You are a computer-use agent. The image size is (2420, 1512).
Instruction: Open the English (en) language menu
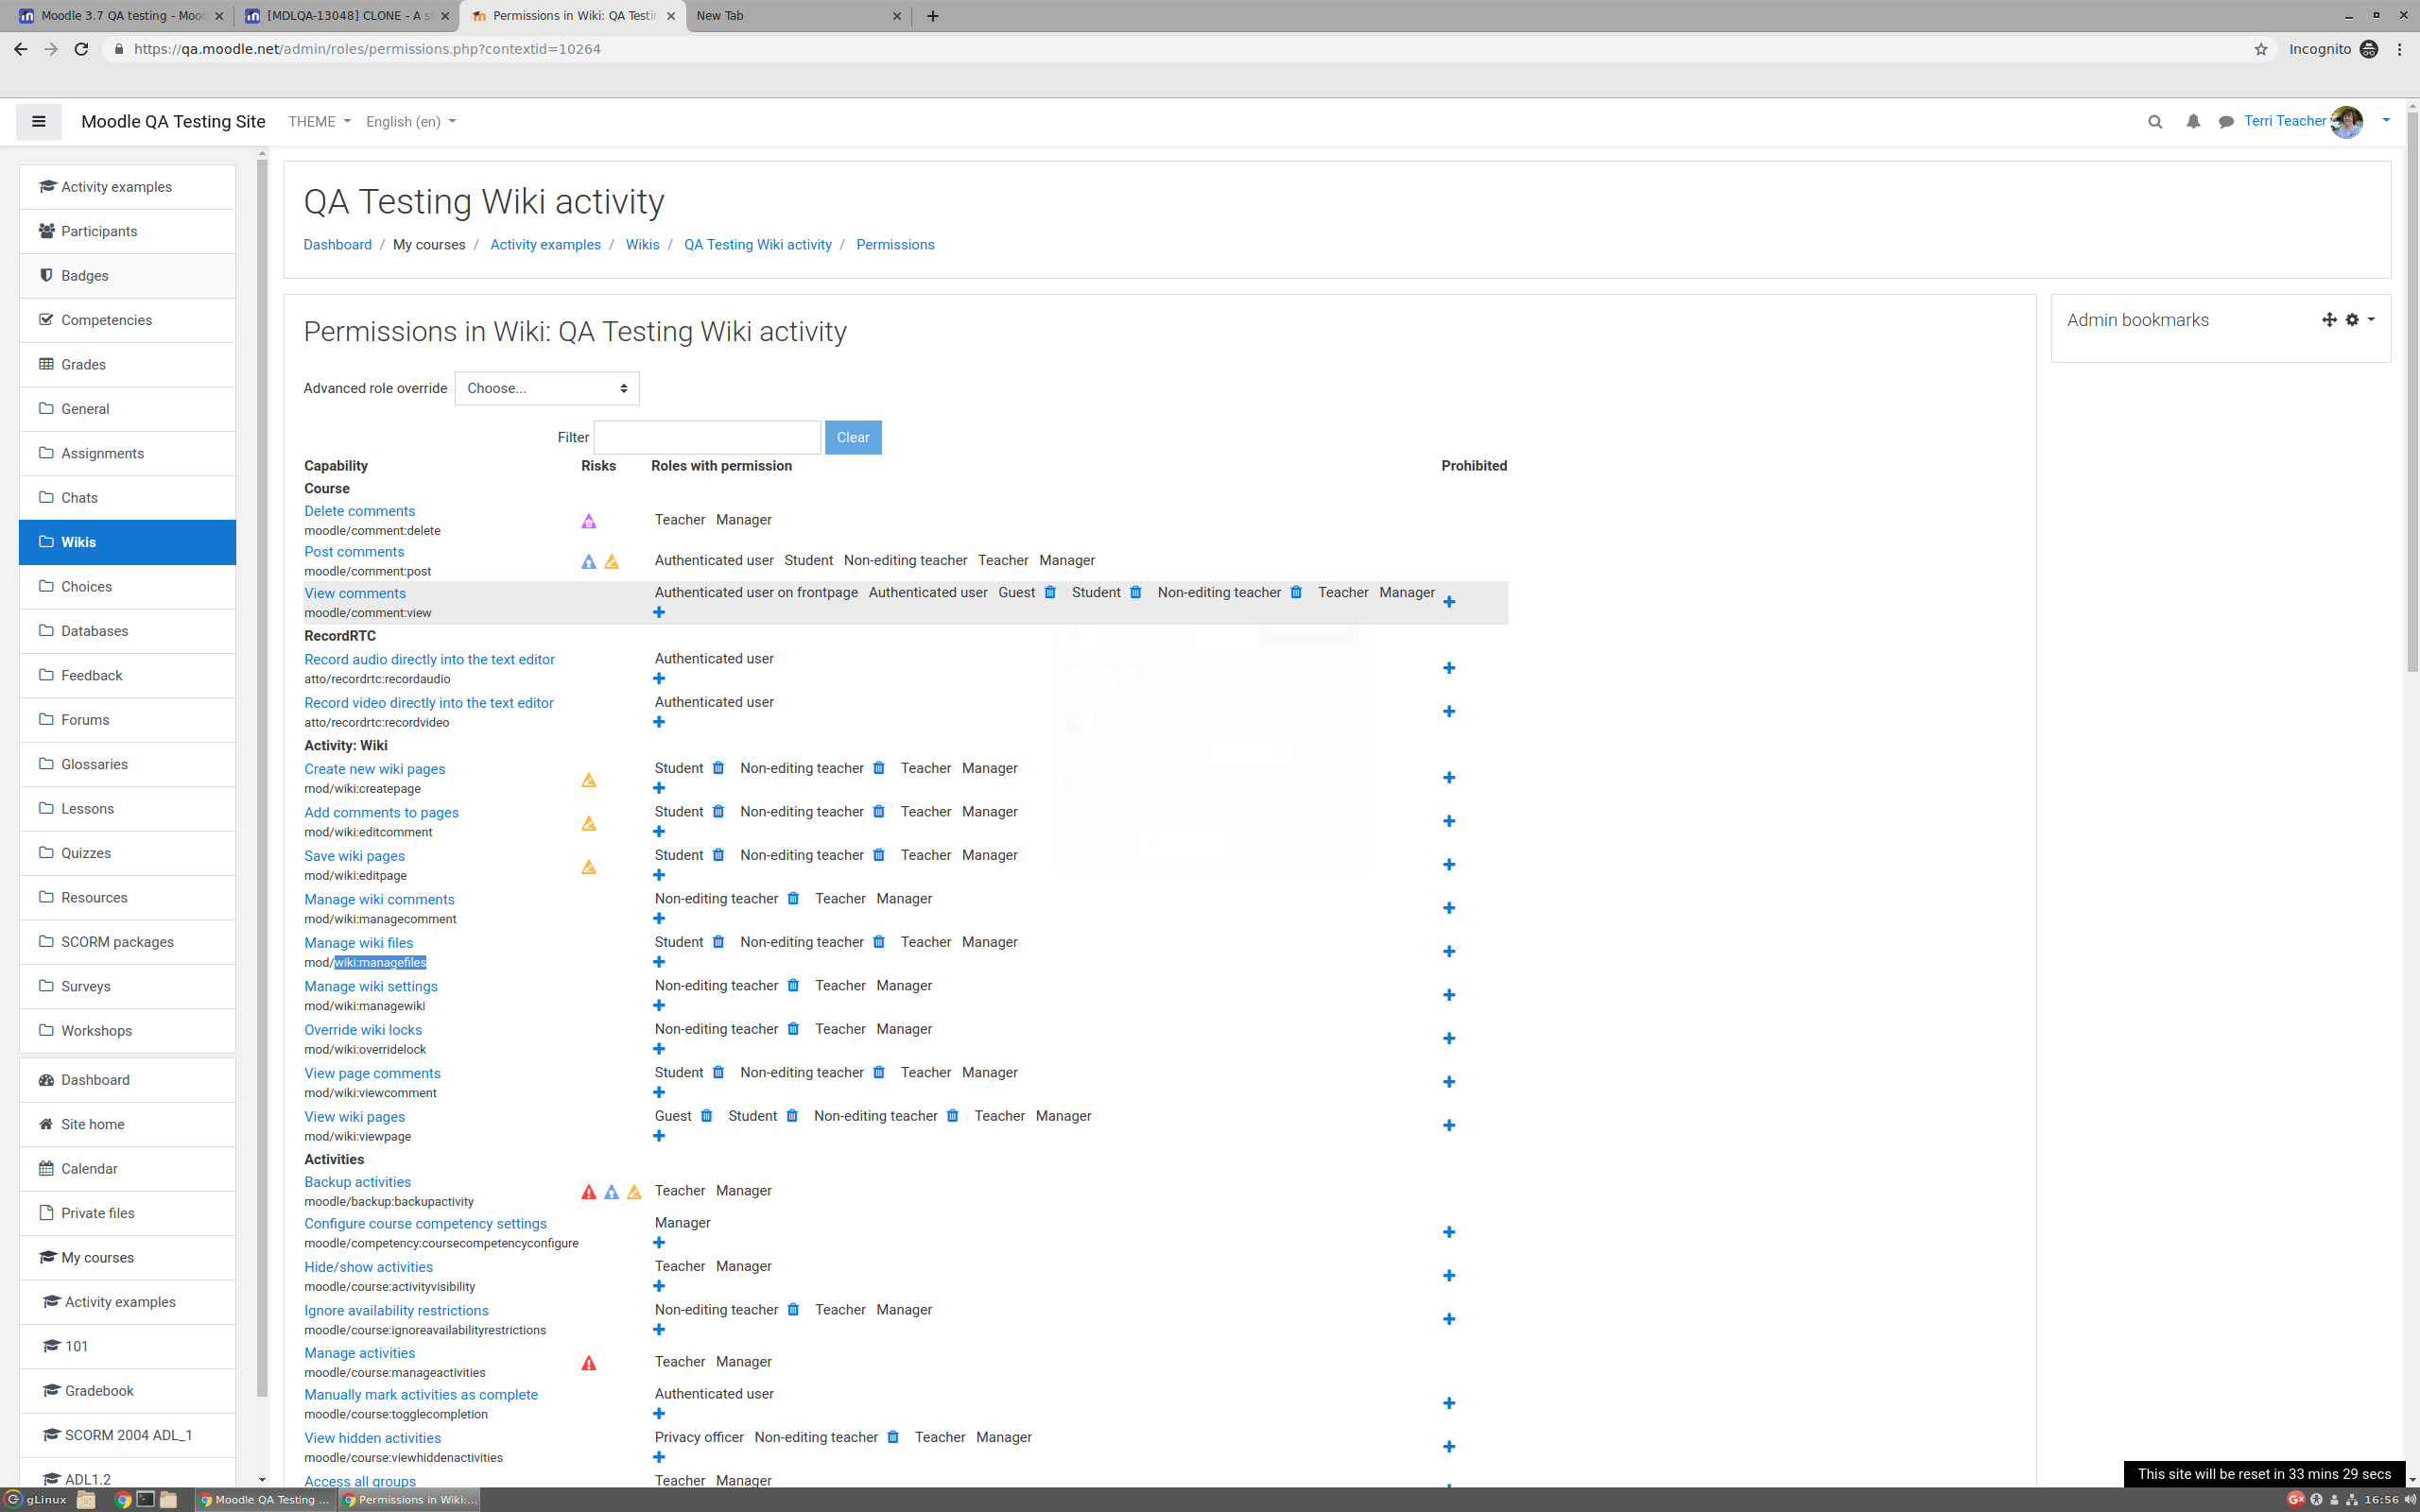(410, 121)
